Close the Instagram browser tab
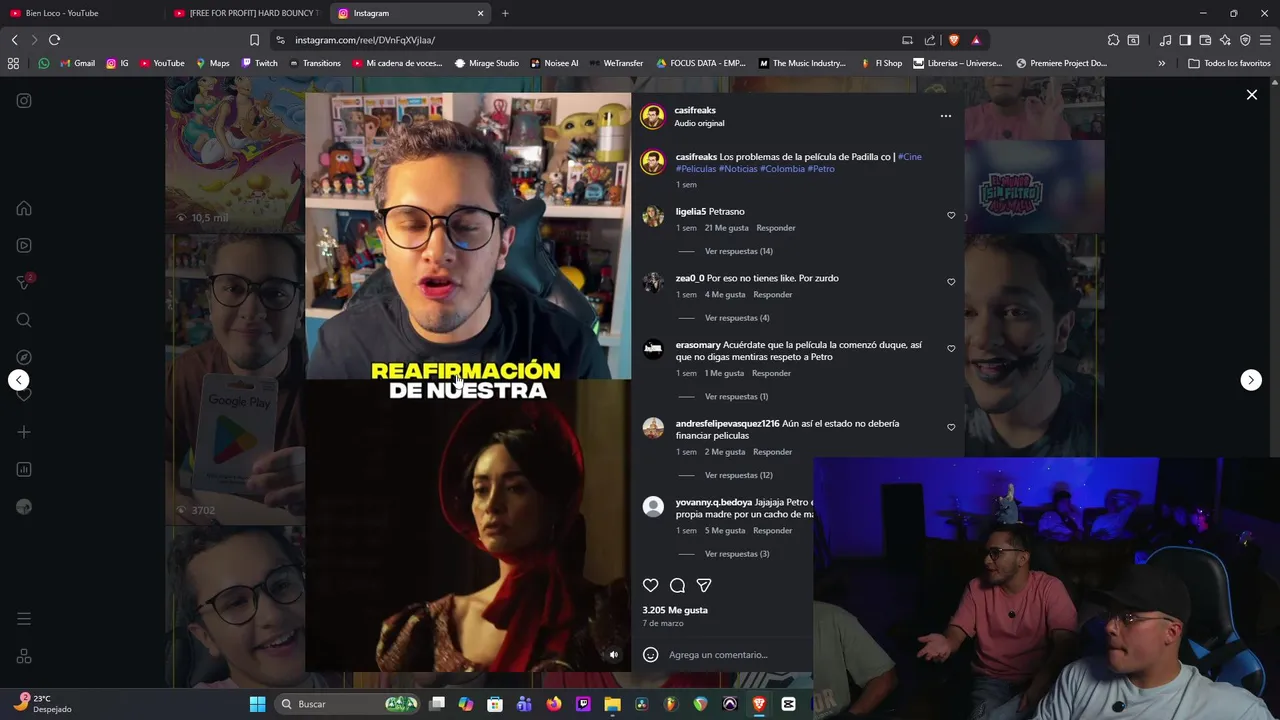The height and width of the screenshot is (720, 1280). click(x=480, y=13)
